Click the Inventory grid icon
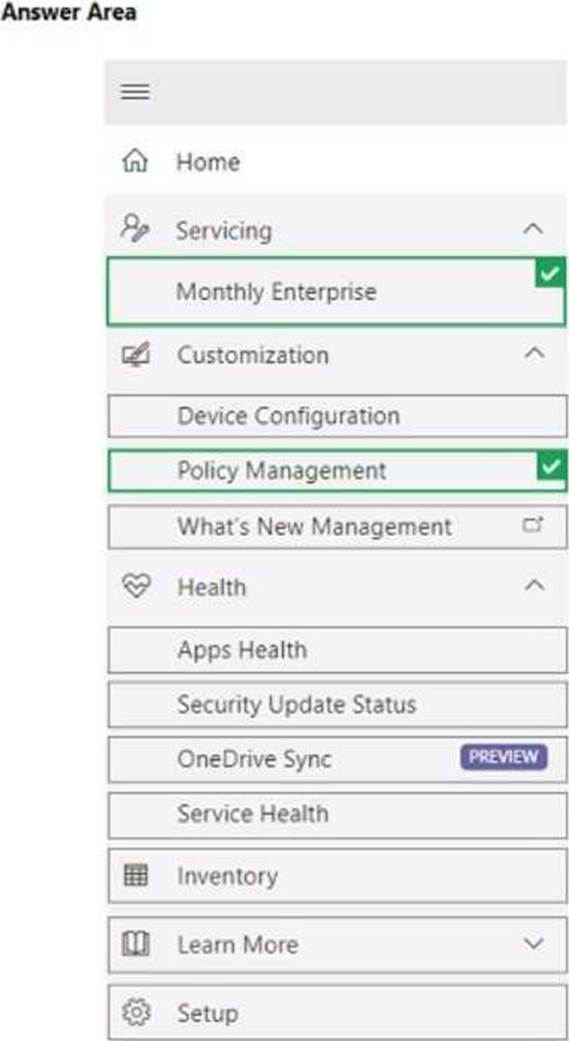 pyautogui.click(x=136, y=876)
